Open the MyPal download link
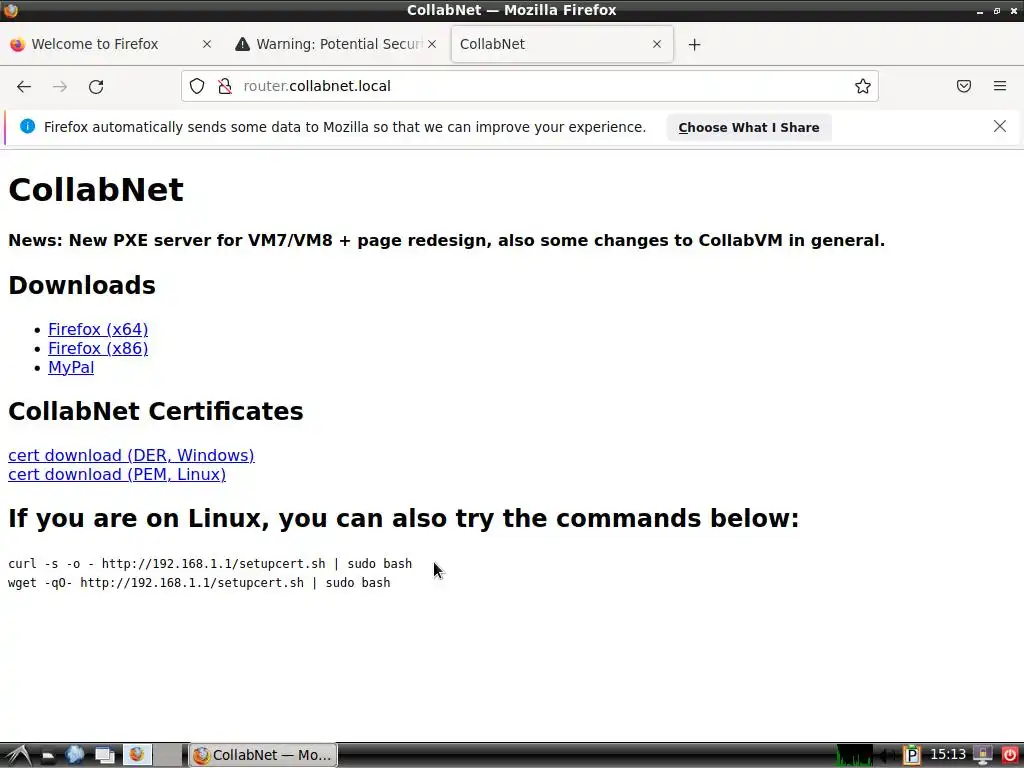Viewport: 1024px width, 768px height. pyautogui.click(x=71, y=367)
